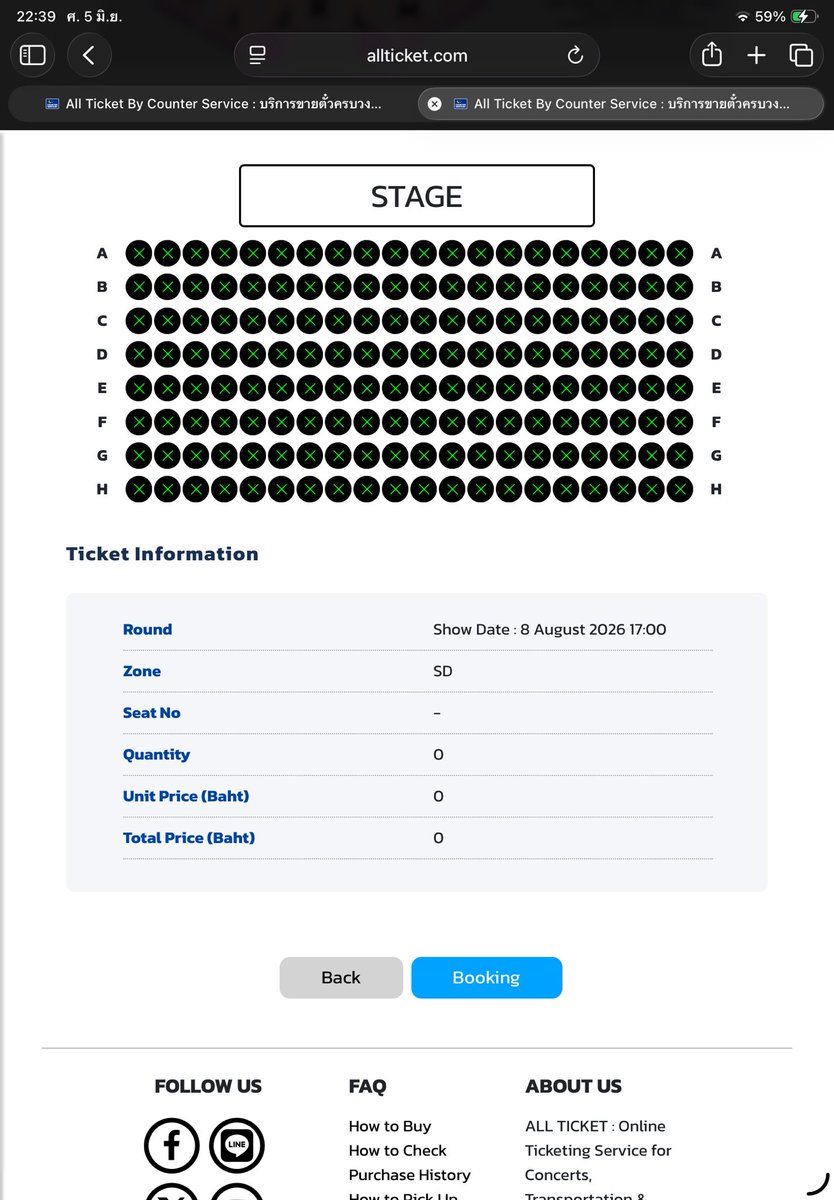This screenshot has height=1200, width=834.
Task: Open the How to Buy FAQ link
Action: 390,1126
